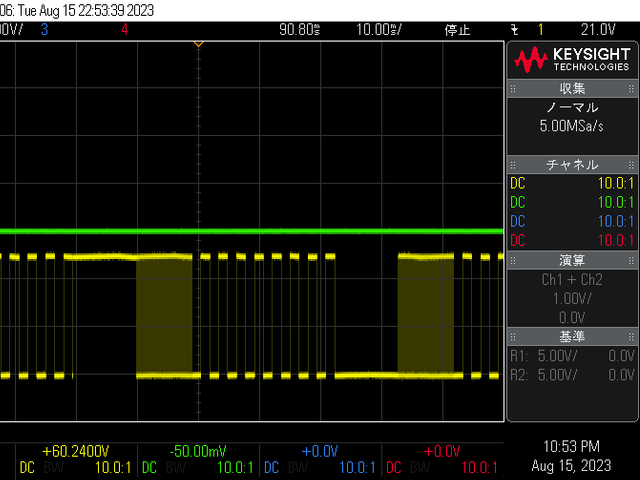The width and height of the screenshot is (640, 480).
Task: Click the 10.00 time per division setting
Action: coord(383,30)
